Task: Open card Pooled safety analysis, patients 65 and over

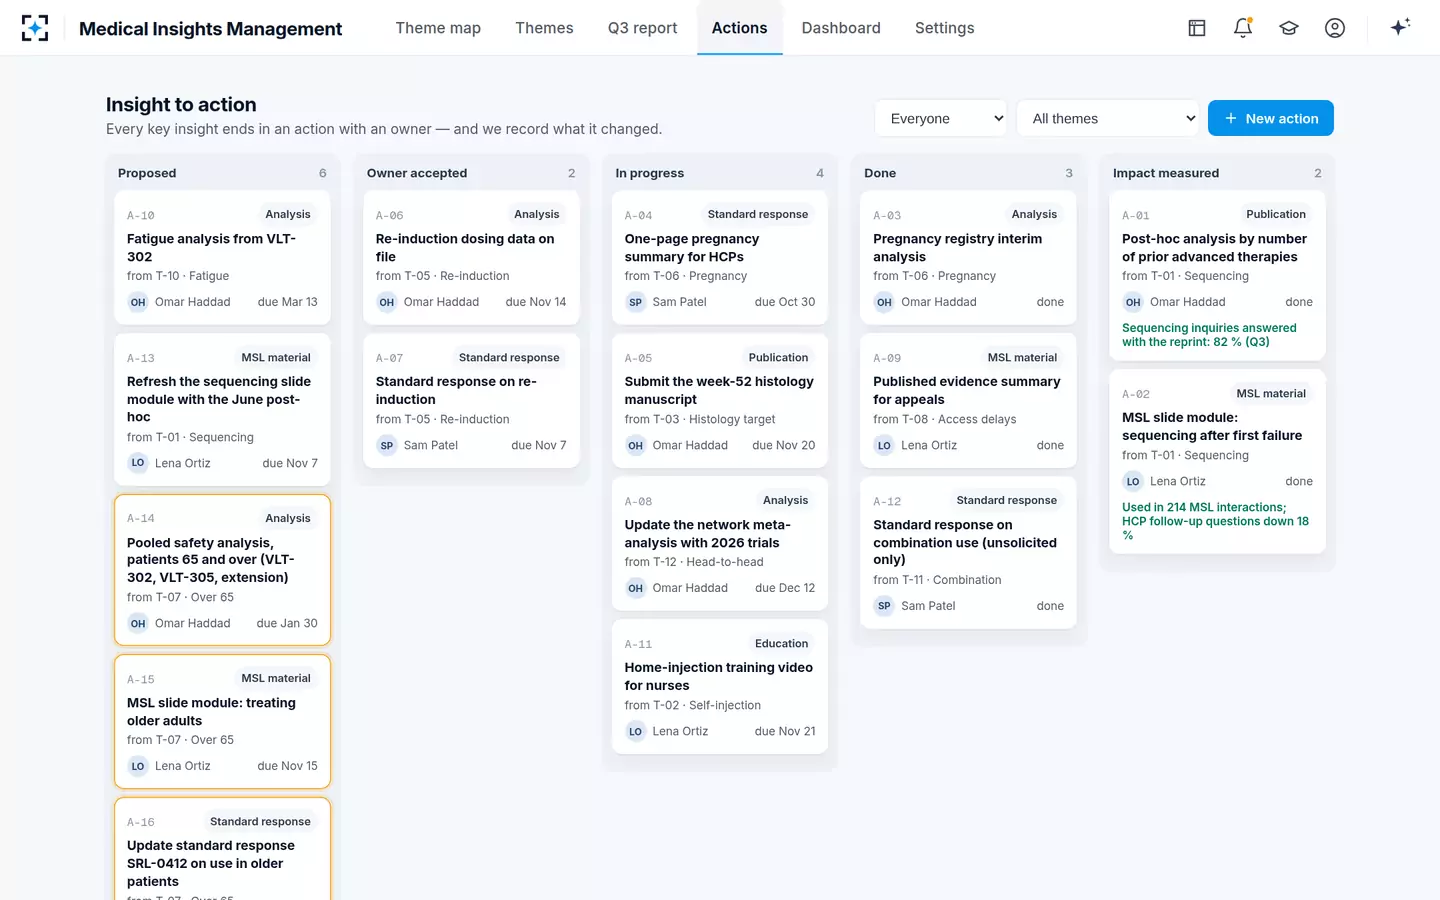Action: point(222,570)
